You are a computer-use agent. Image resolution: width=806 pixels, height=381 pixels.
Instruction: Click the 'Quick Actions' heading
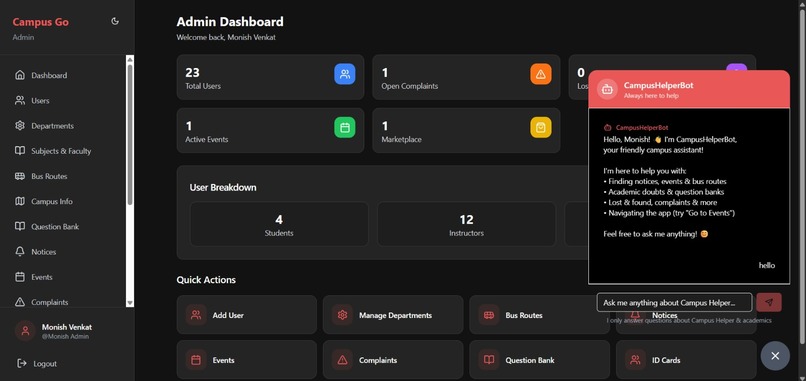(x=206, y=280)
